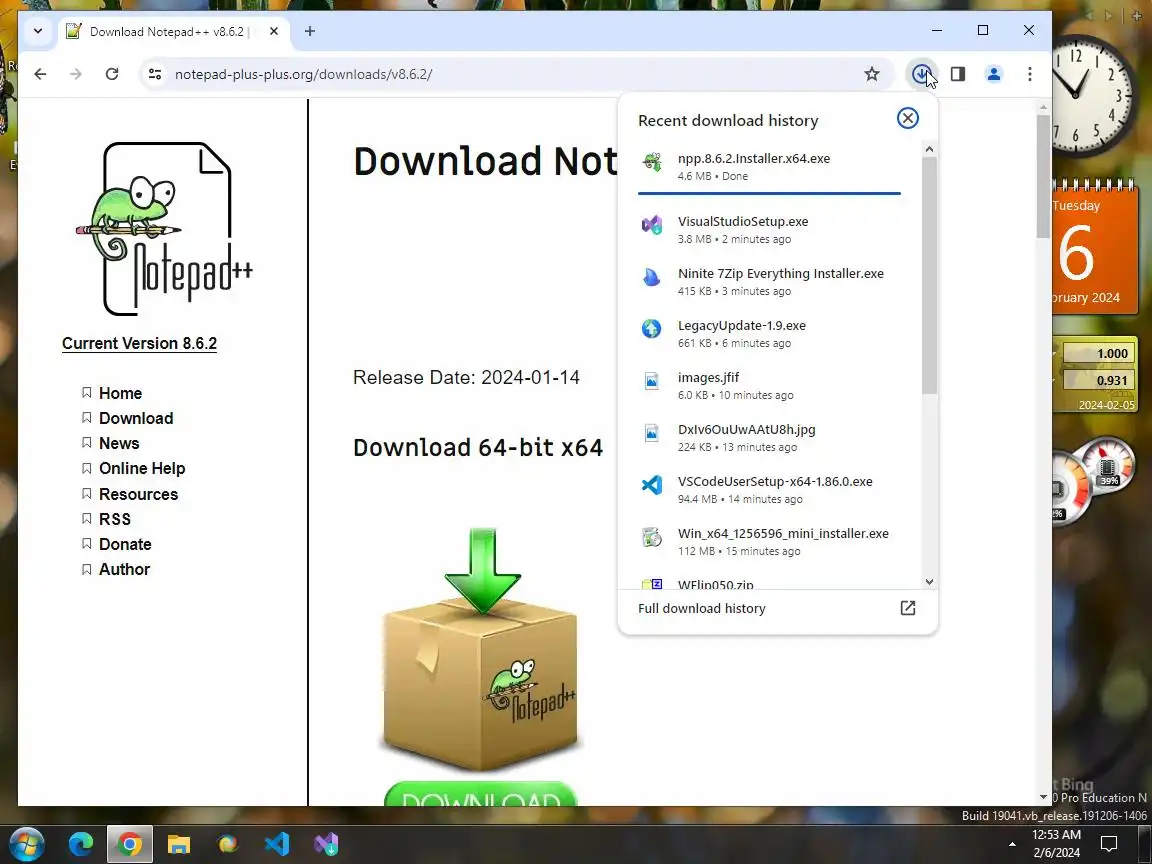Open a new tab with plus button
The width and height of the screenshot is (1152, 864).
point(310,31)
